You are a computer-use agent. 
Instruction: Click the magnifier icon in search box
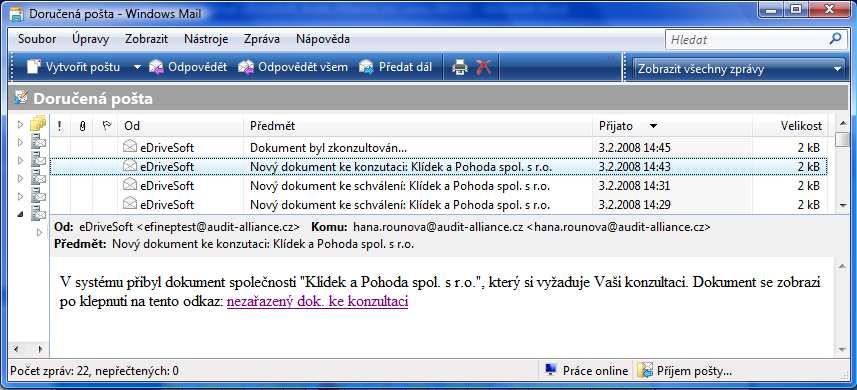pyautogui.click(x=835, y=39)
